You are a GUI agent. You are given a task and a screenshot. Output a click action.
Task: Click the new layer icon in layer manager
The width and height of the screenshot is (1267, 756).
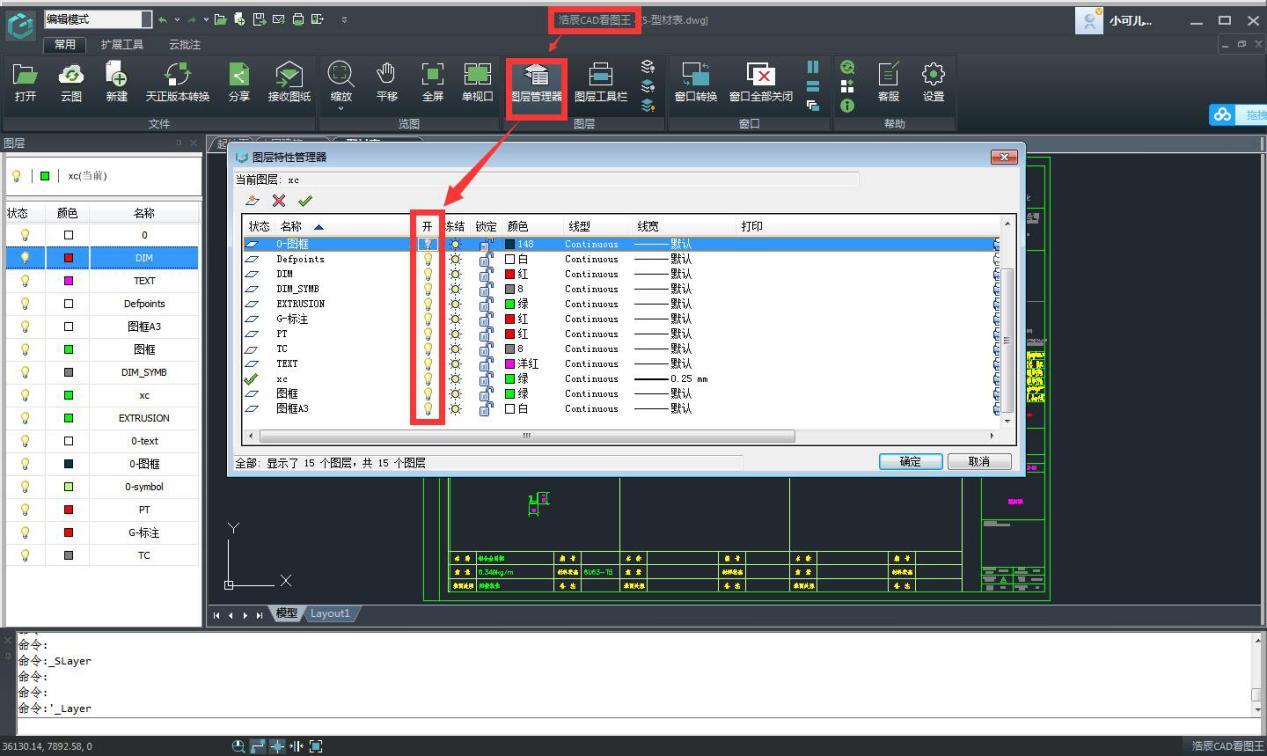[253, 200]
